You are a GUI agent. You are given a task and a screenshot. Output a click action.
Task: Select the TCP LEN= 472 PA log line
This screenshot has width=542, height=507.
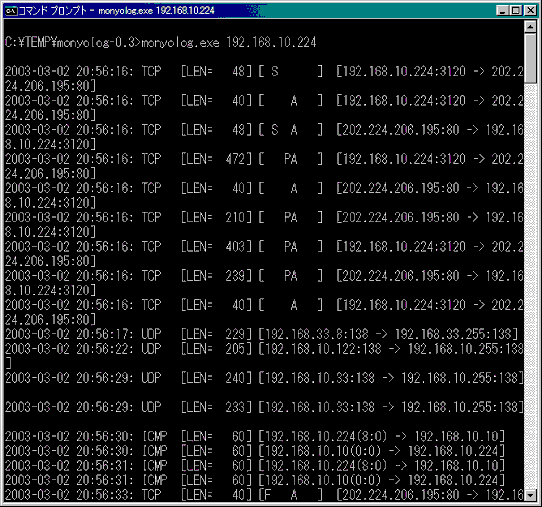(x=264, y=166)
